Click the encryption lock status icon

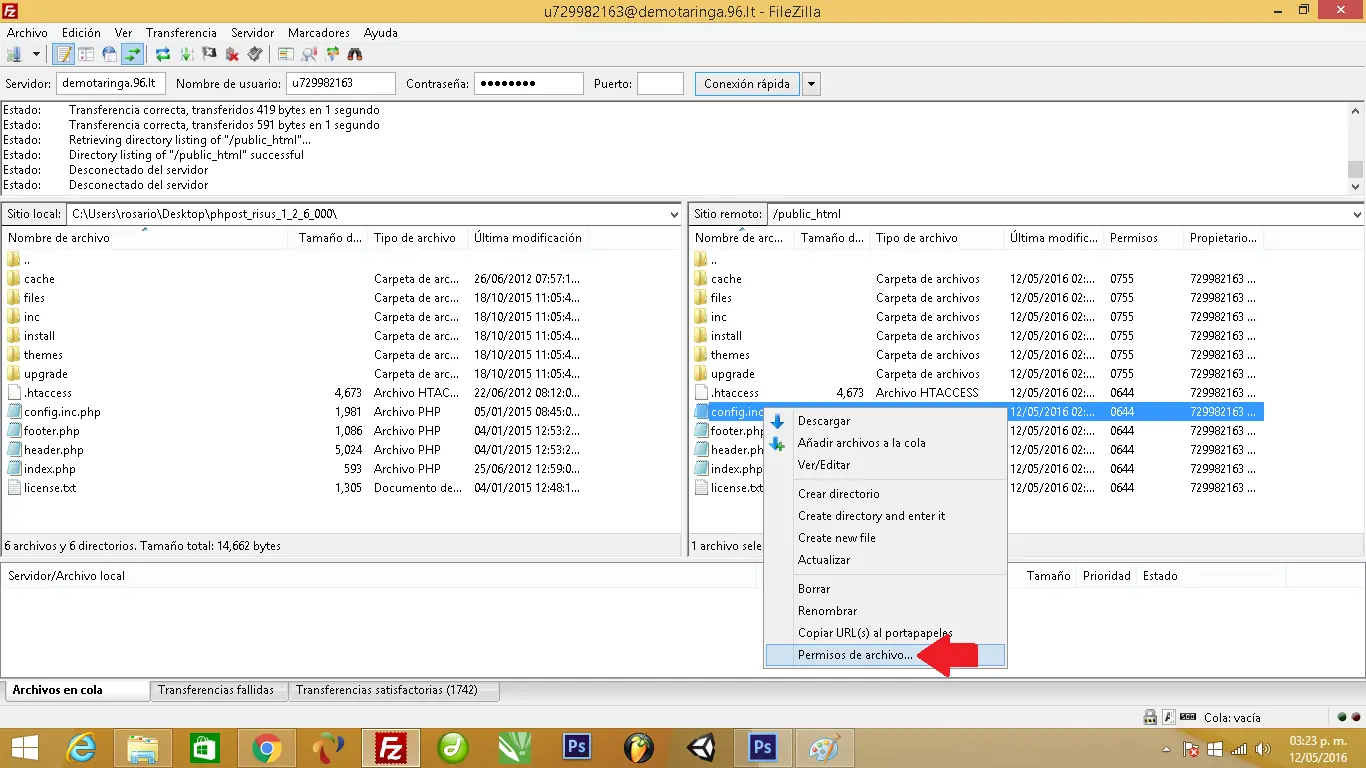pos(1150,717)
